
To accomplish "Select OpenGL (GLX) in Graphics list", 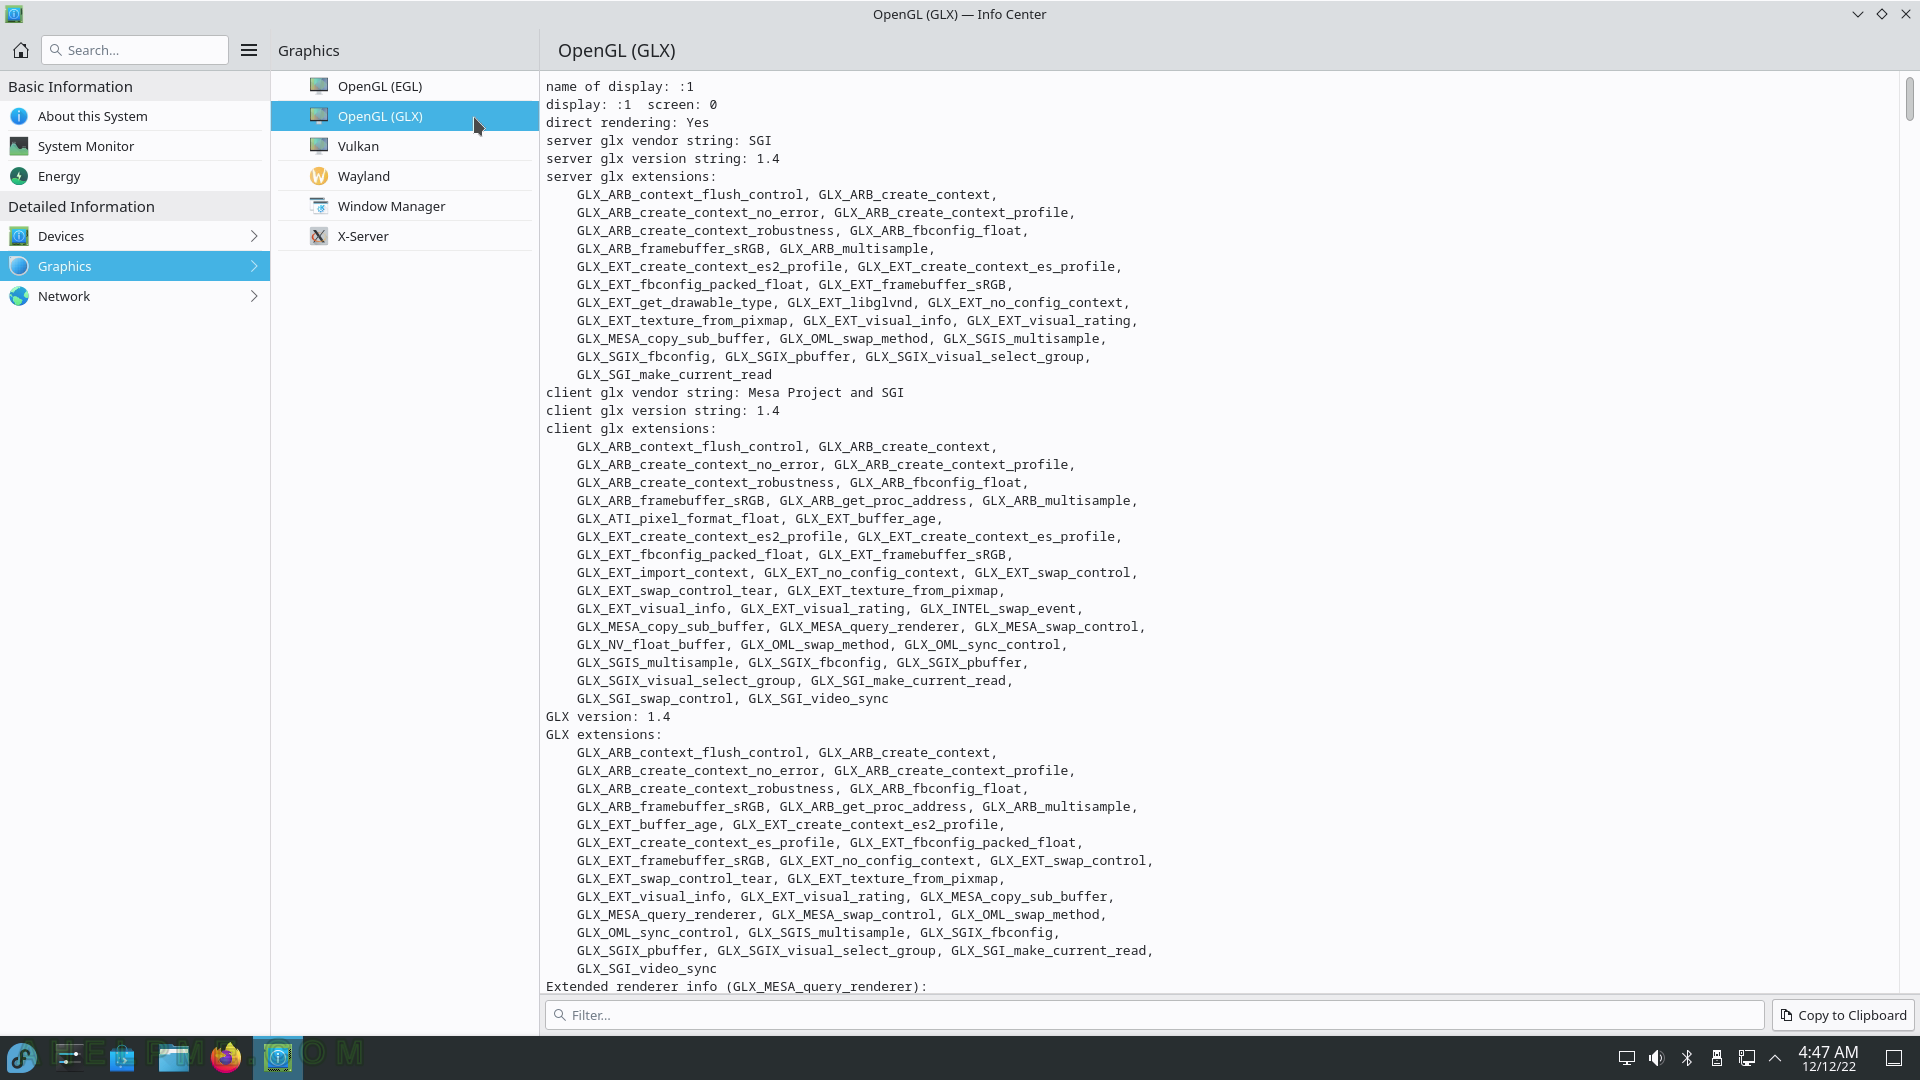I will pos(405,116).
